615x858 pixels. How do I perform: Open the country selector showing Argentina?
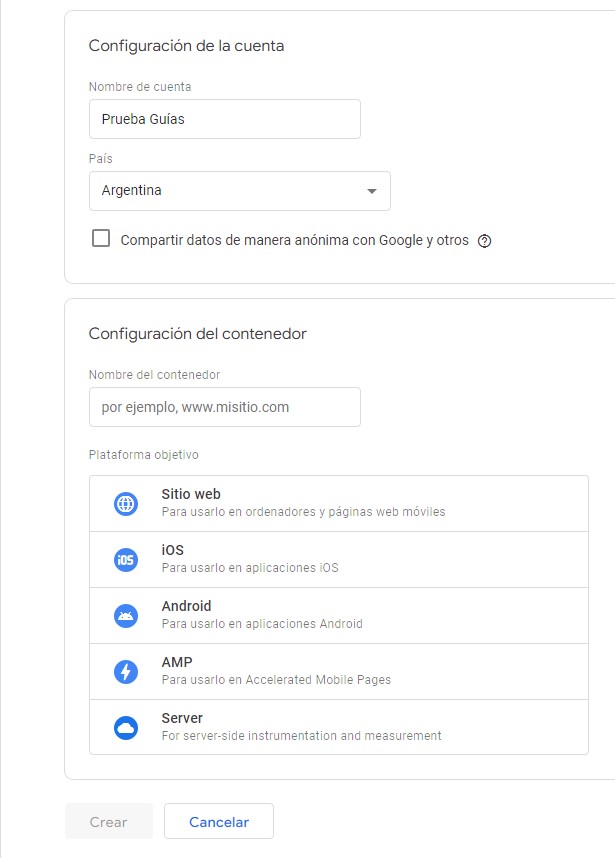[x=230, y=191]
